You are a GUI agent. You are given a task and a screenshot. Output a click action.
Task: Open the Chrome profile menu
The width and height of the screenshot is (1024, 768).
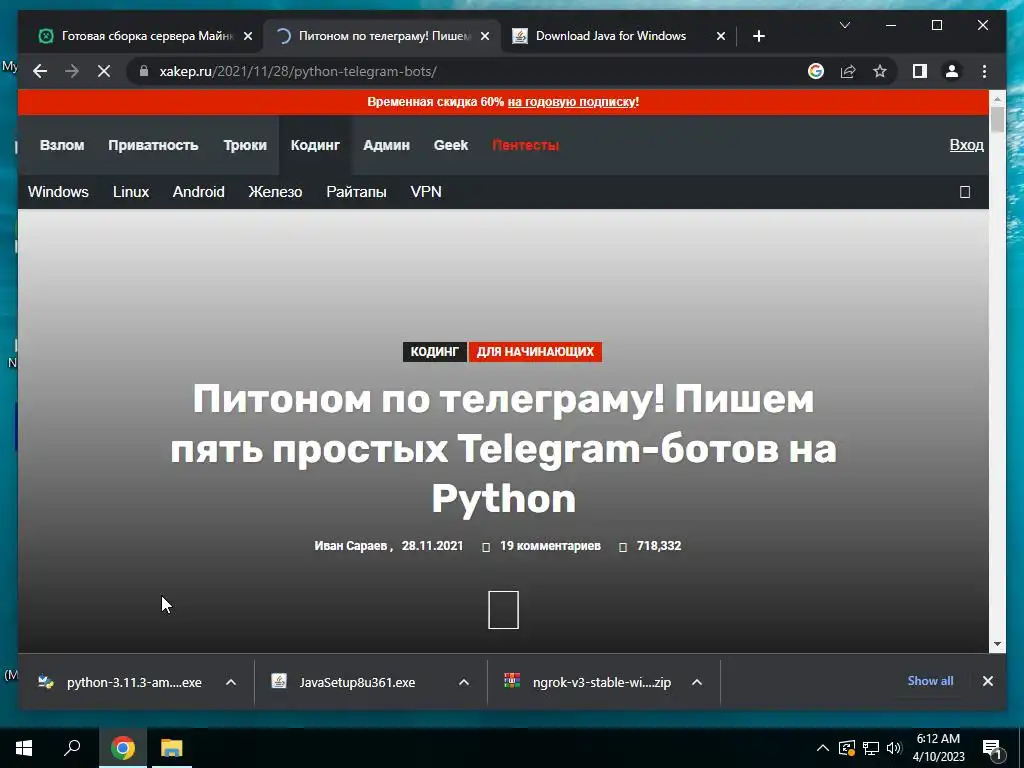point(952,71)
